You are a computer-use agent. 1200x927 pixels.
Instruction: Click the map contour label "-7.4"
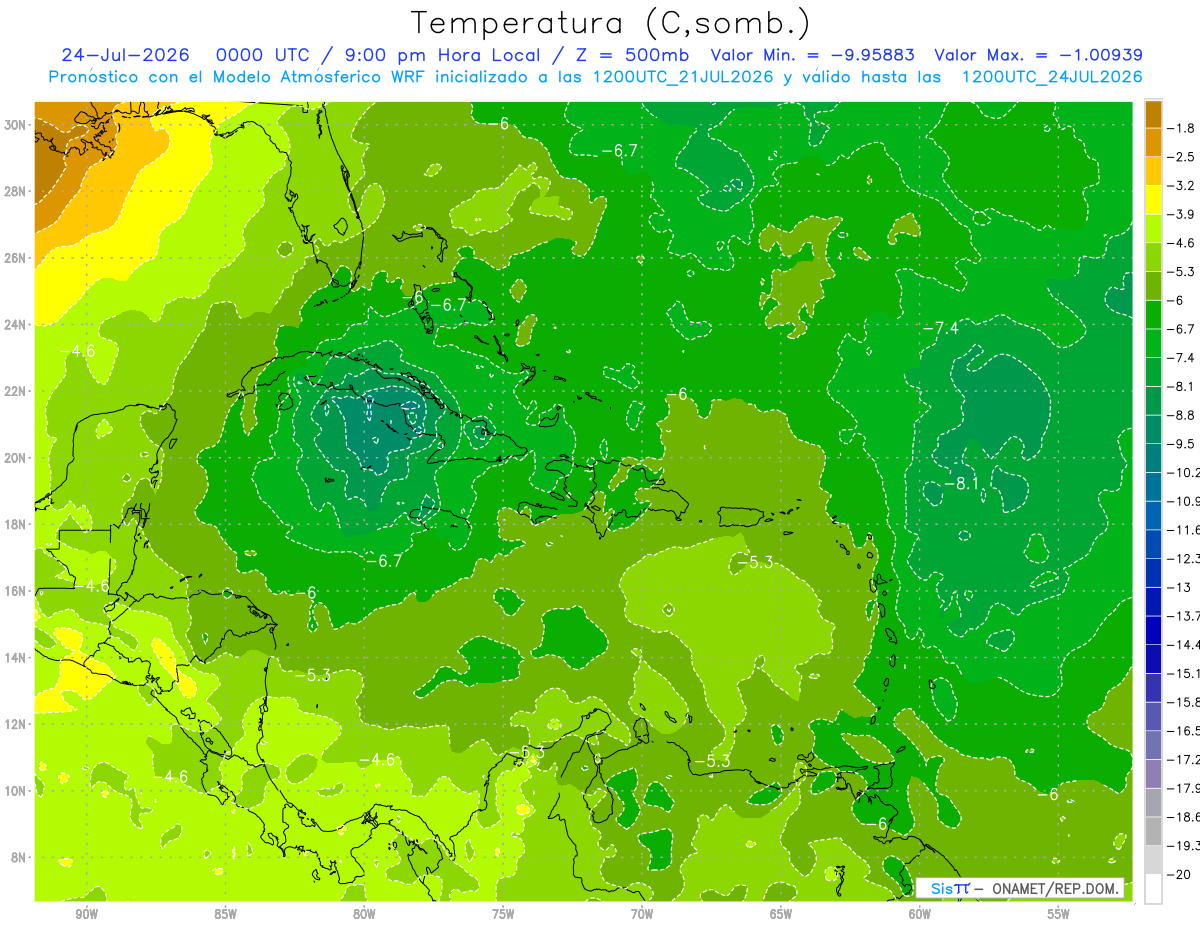point(940,328)
